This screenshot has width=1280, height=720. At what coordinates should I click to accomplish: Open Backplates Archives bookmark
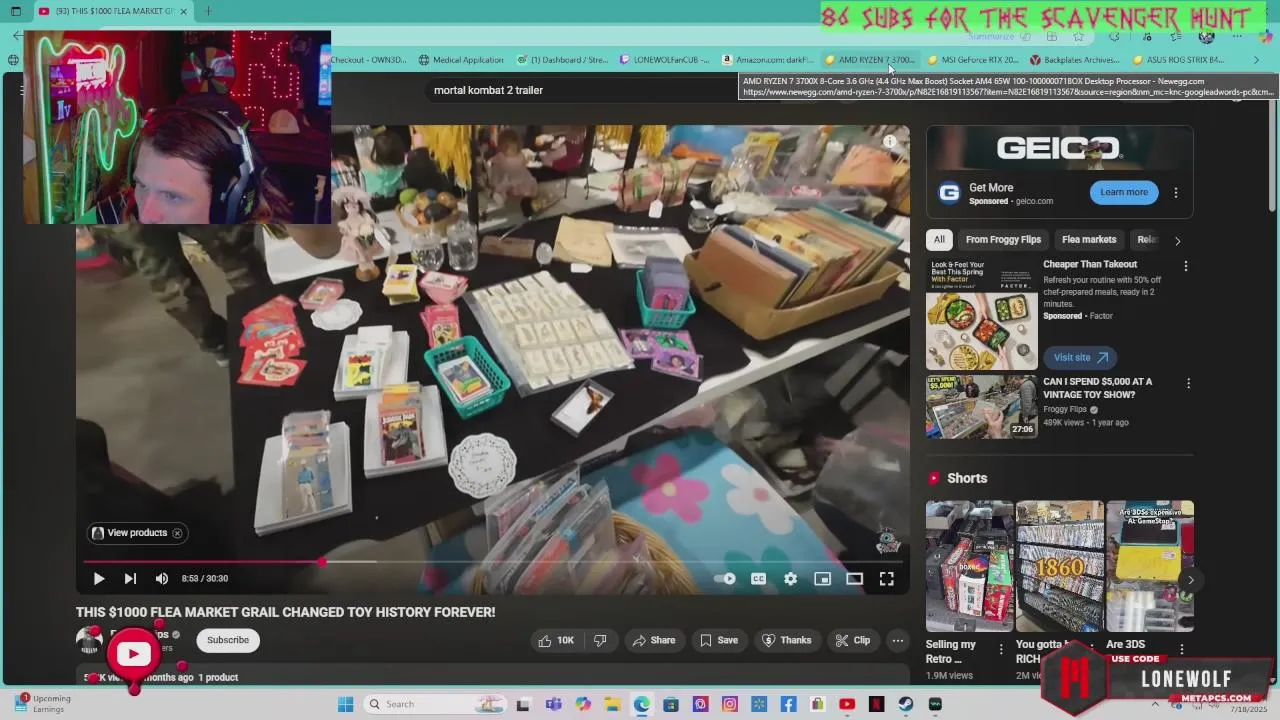point(1074,60)
